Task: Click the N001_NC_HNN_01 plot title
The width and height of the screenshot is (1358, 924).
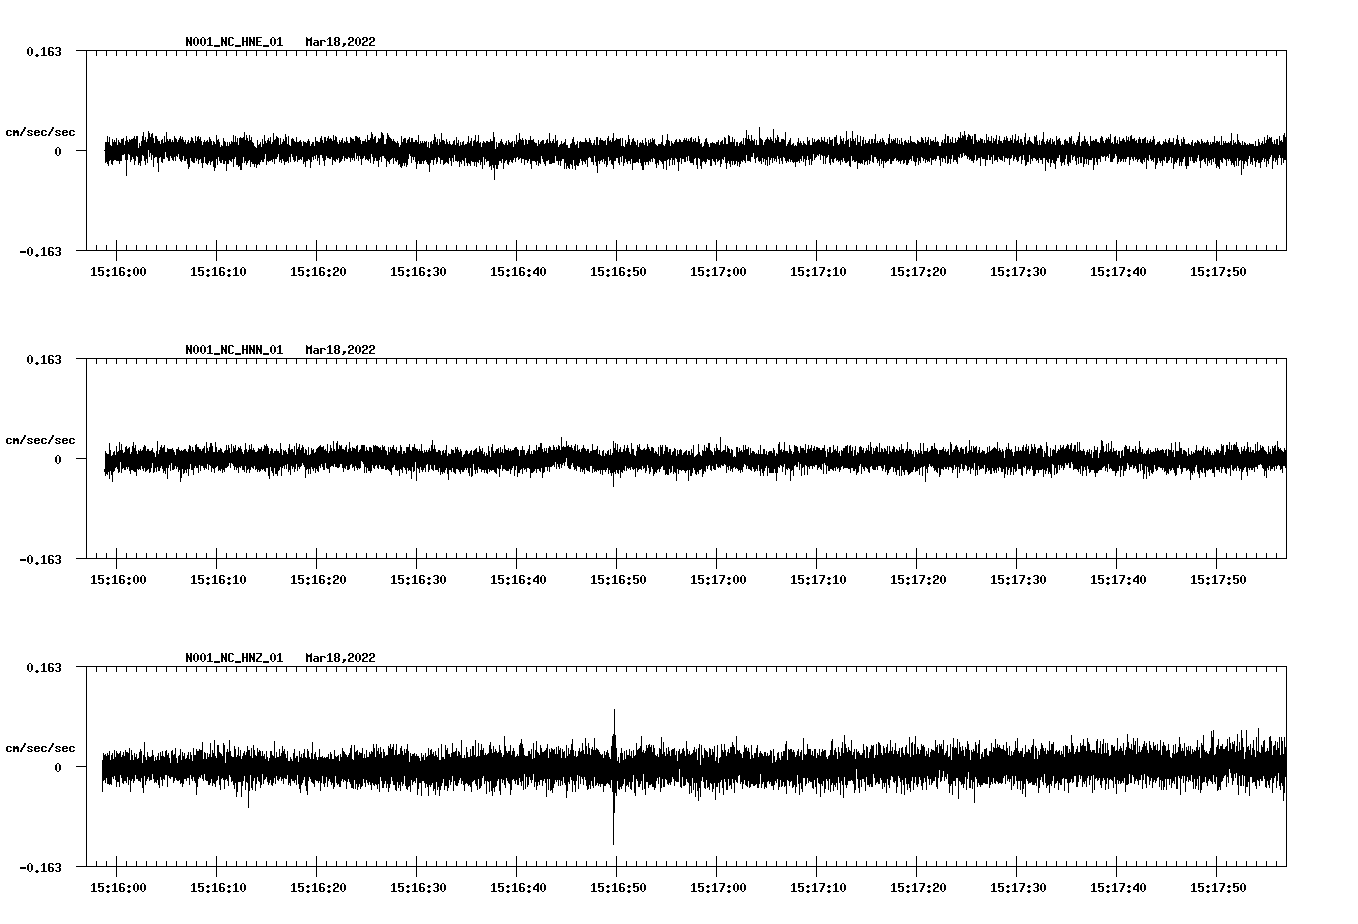Action: pos(234,350)
